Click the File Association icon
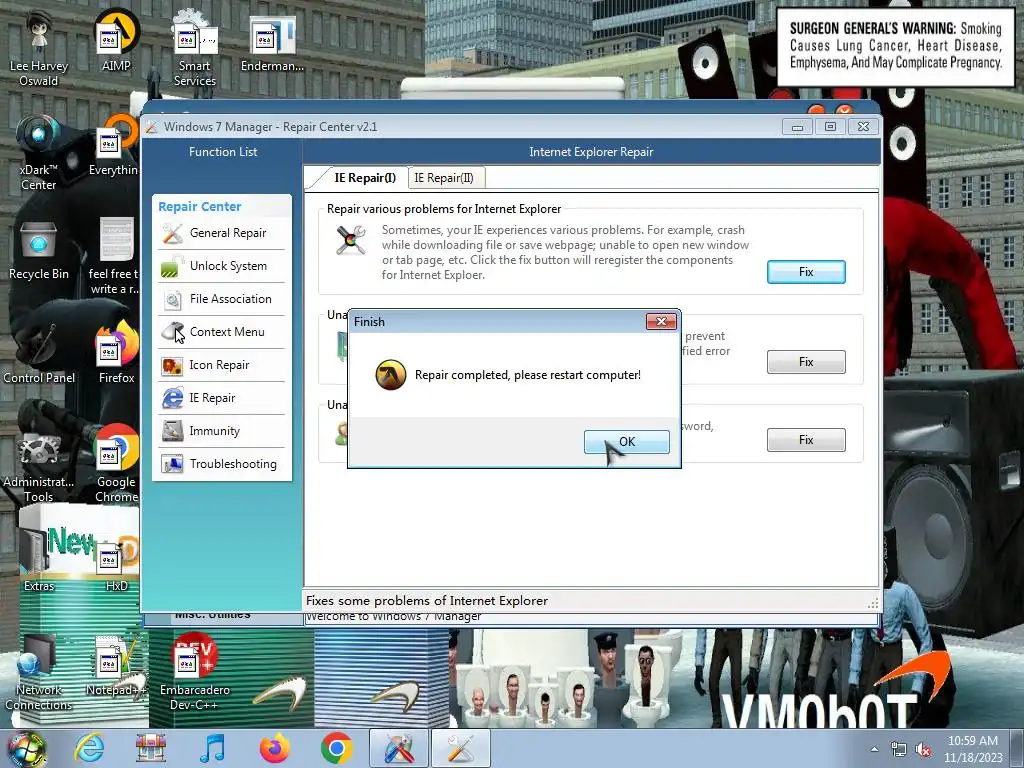Viewport: 1024px width, 768px height. (172, 299)
